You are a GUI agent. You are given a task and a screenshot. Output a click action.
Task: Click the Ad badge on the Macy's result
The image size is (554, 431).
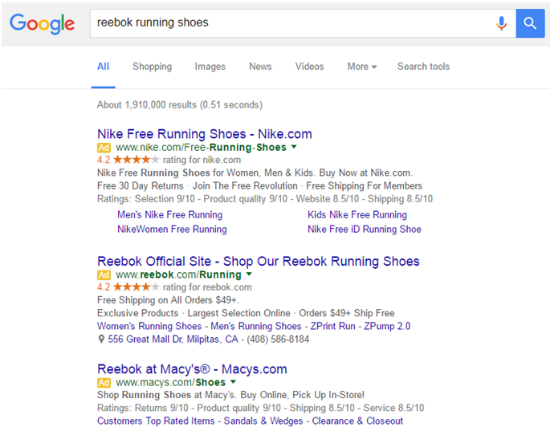[x=104, y=382]
